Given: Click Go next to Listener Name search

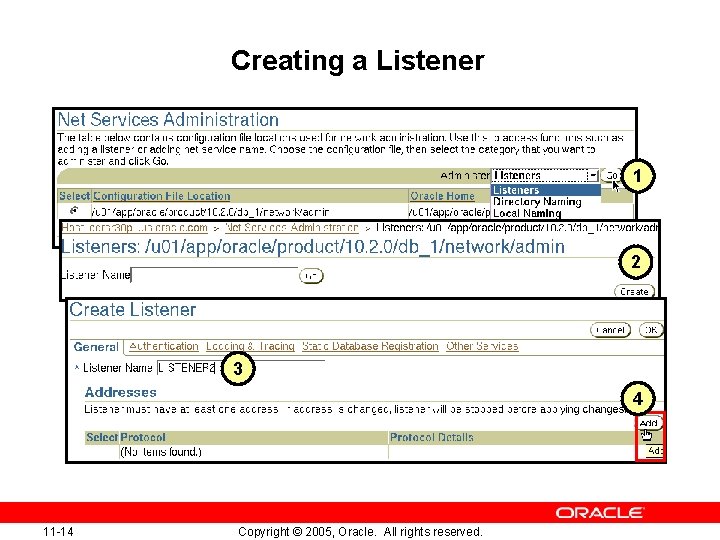Looking at the screenshot, I should pyautogui.click(x=311, y=276).
